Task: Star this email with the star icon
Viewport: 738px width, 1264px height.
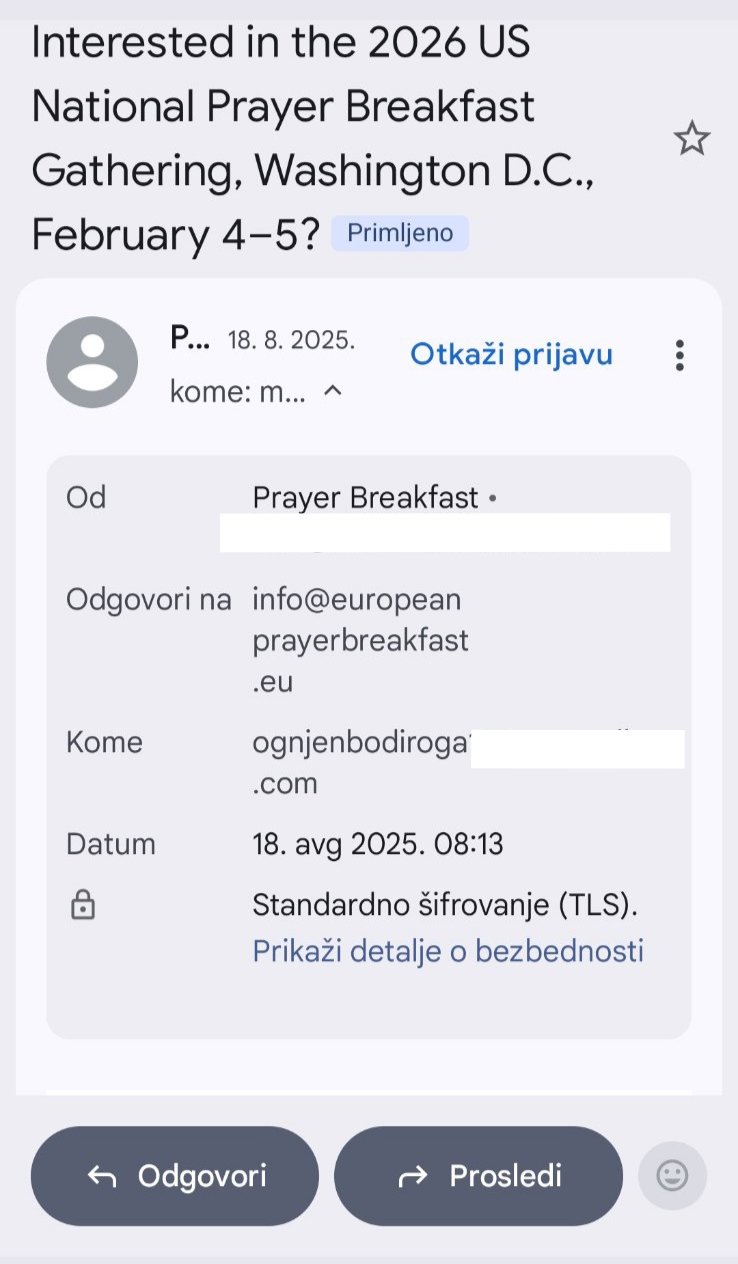Action: coord(691,139)
